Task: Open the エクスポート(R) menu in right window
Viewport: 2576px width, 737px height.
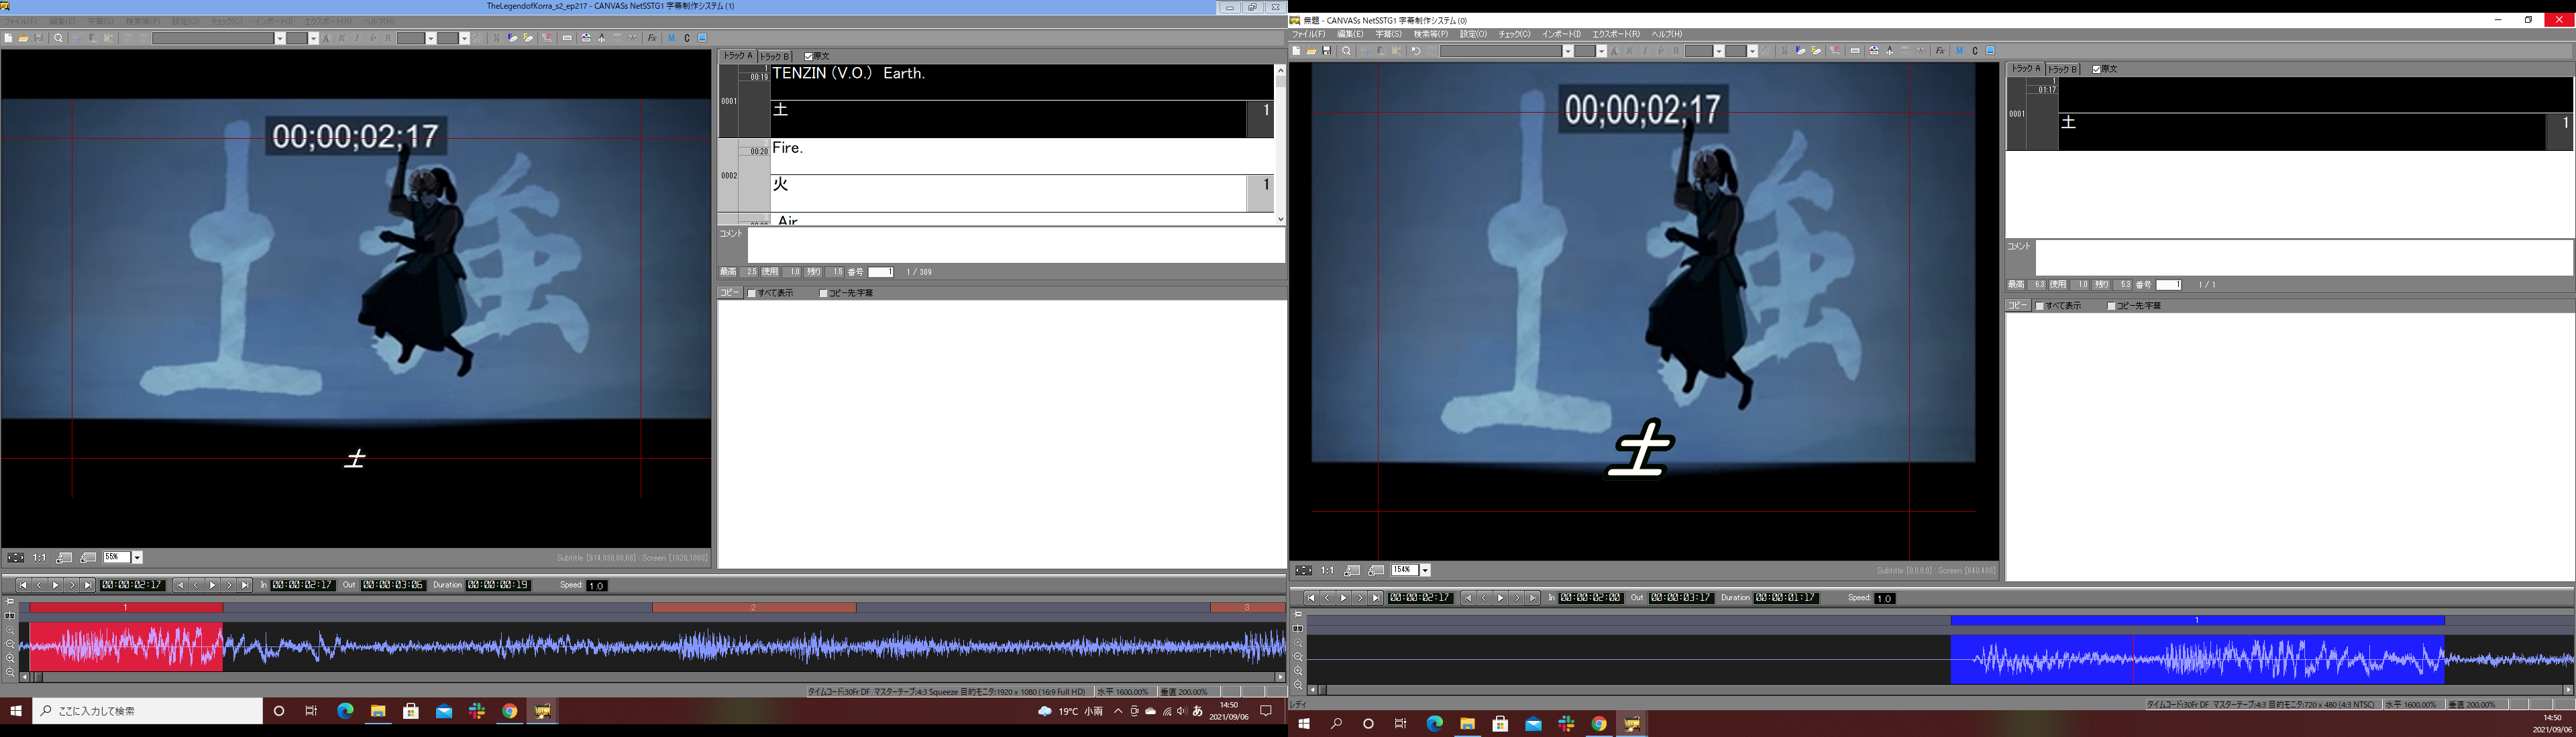Action: click(1616, 34)
